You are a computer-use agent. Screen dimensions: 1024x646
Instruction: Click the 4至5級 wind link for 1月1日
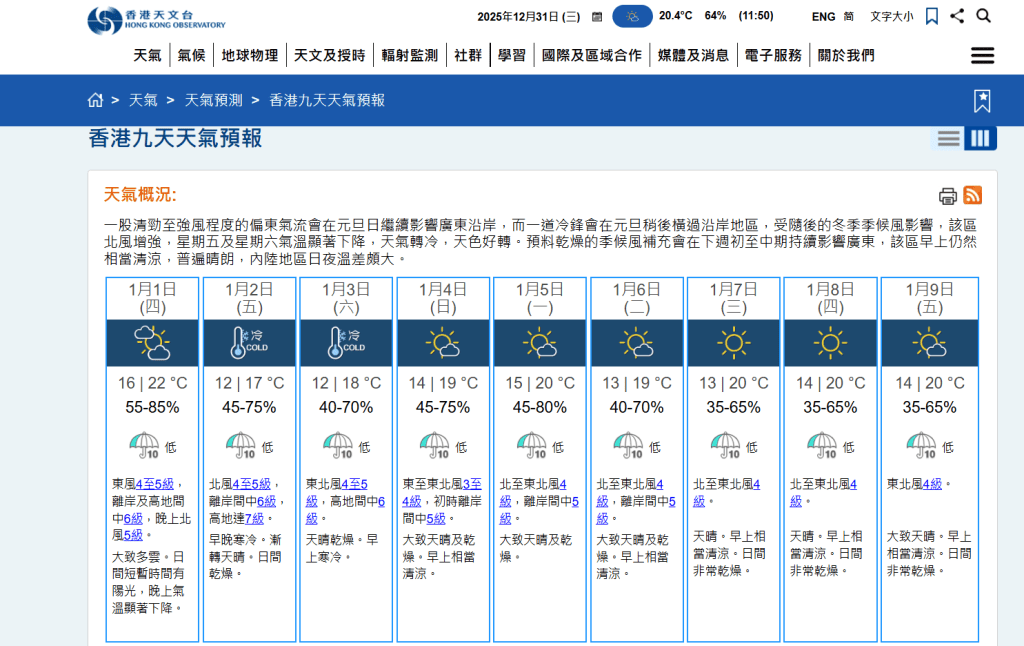155,484
